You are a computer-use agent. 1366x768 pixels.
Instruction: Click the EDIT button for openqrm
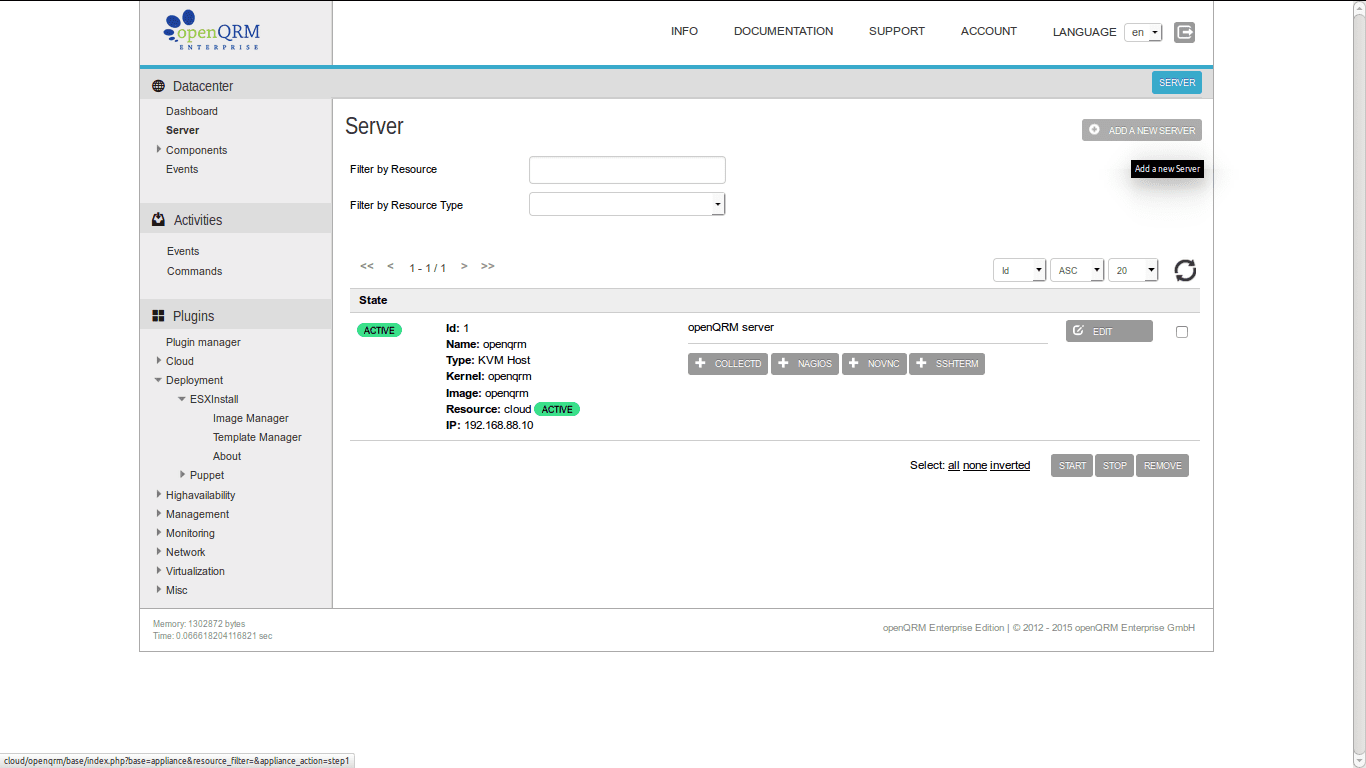1109,331
